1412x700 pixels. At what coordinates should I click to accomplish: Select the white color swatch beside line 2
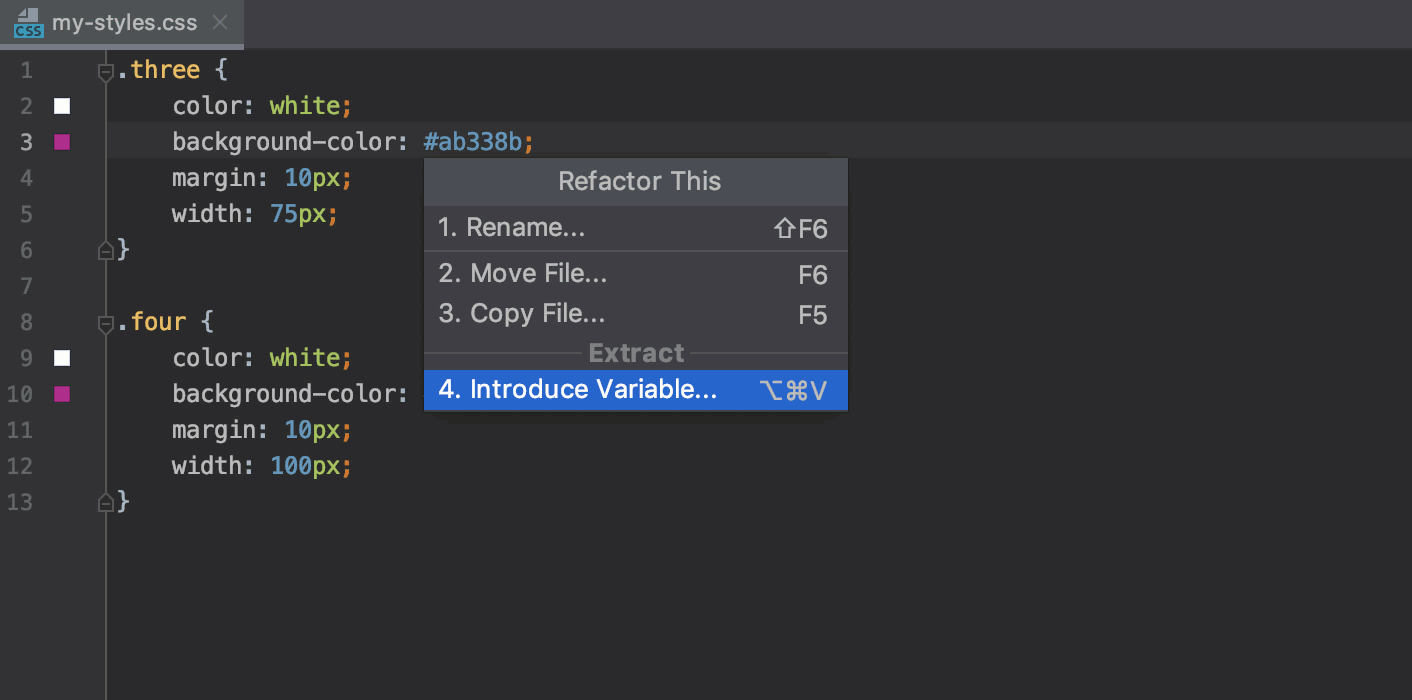(61, 106)
